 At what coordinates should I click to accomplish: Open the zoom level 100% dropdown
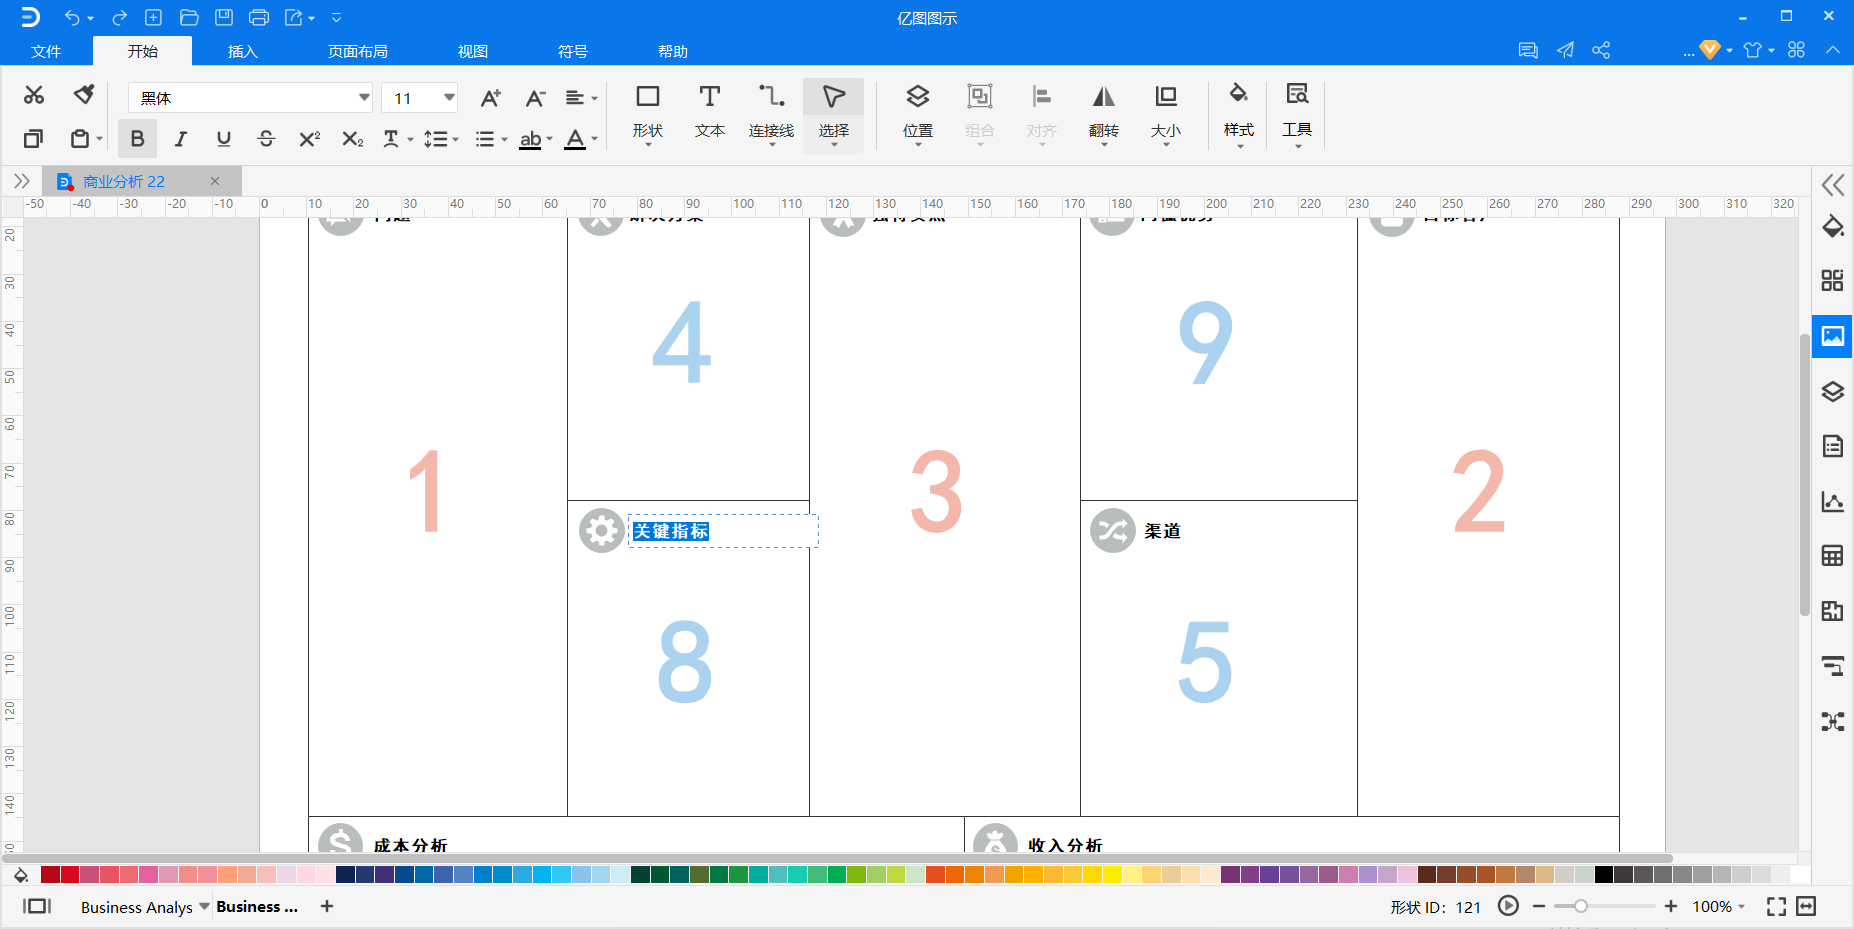point(1718,906)
